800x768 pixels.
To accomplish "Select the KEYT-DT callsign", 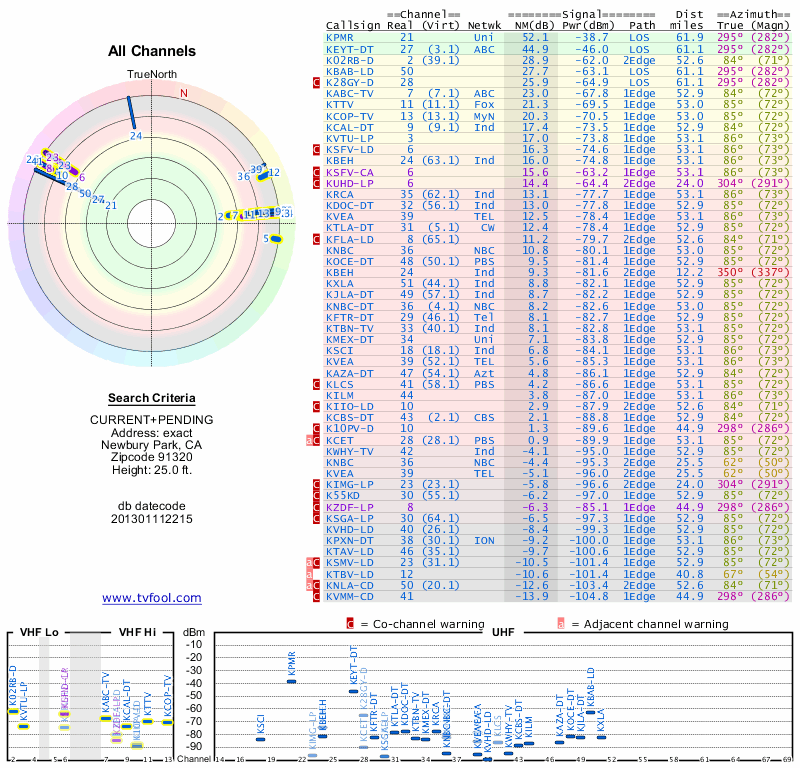I will click(350, 49).
